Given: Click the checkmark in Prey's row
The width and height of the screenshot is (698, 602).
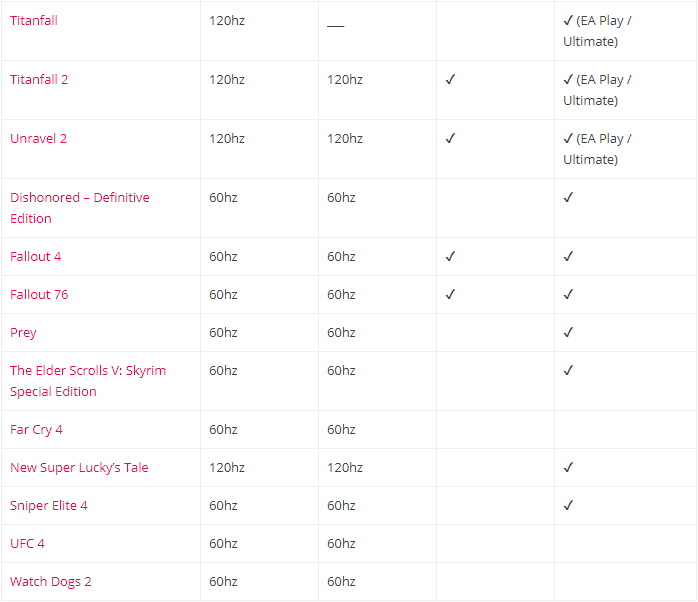Looking at the screenshot, I should pos(568,333).
